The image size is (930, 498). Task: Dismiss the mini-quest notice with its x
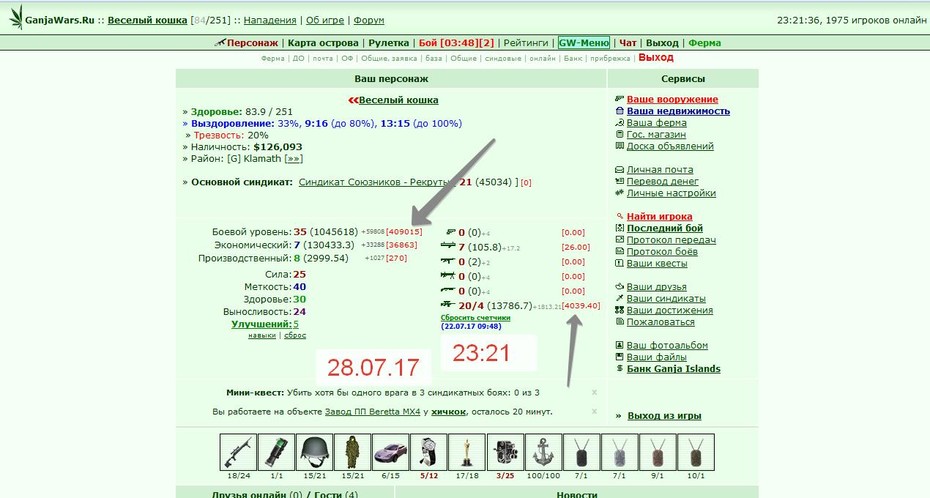click(x=594, y=392)
